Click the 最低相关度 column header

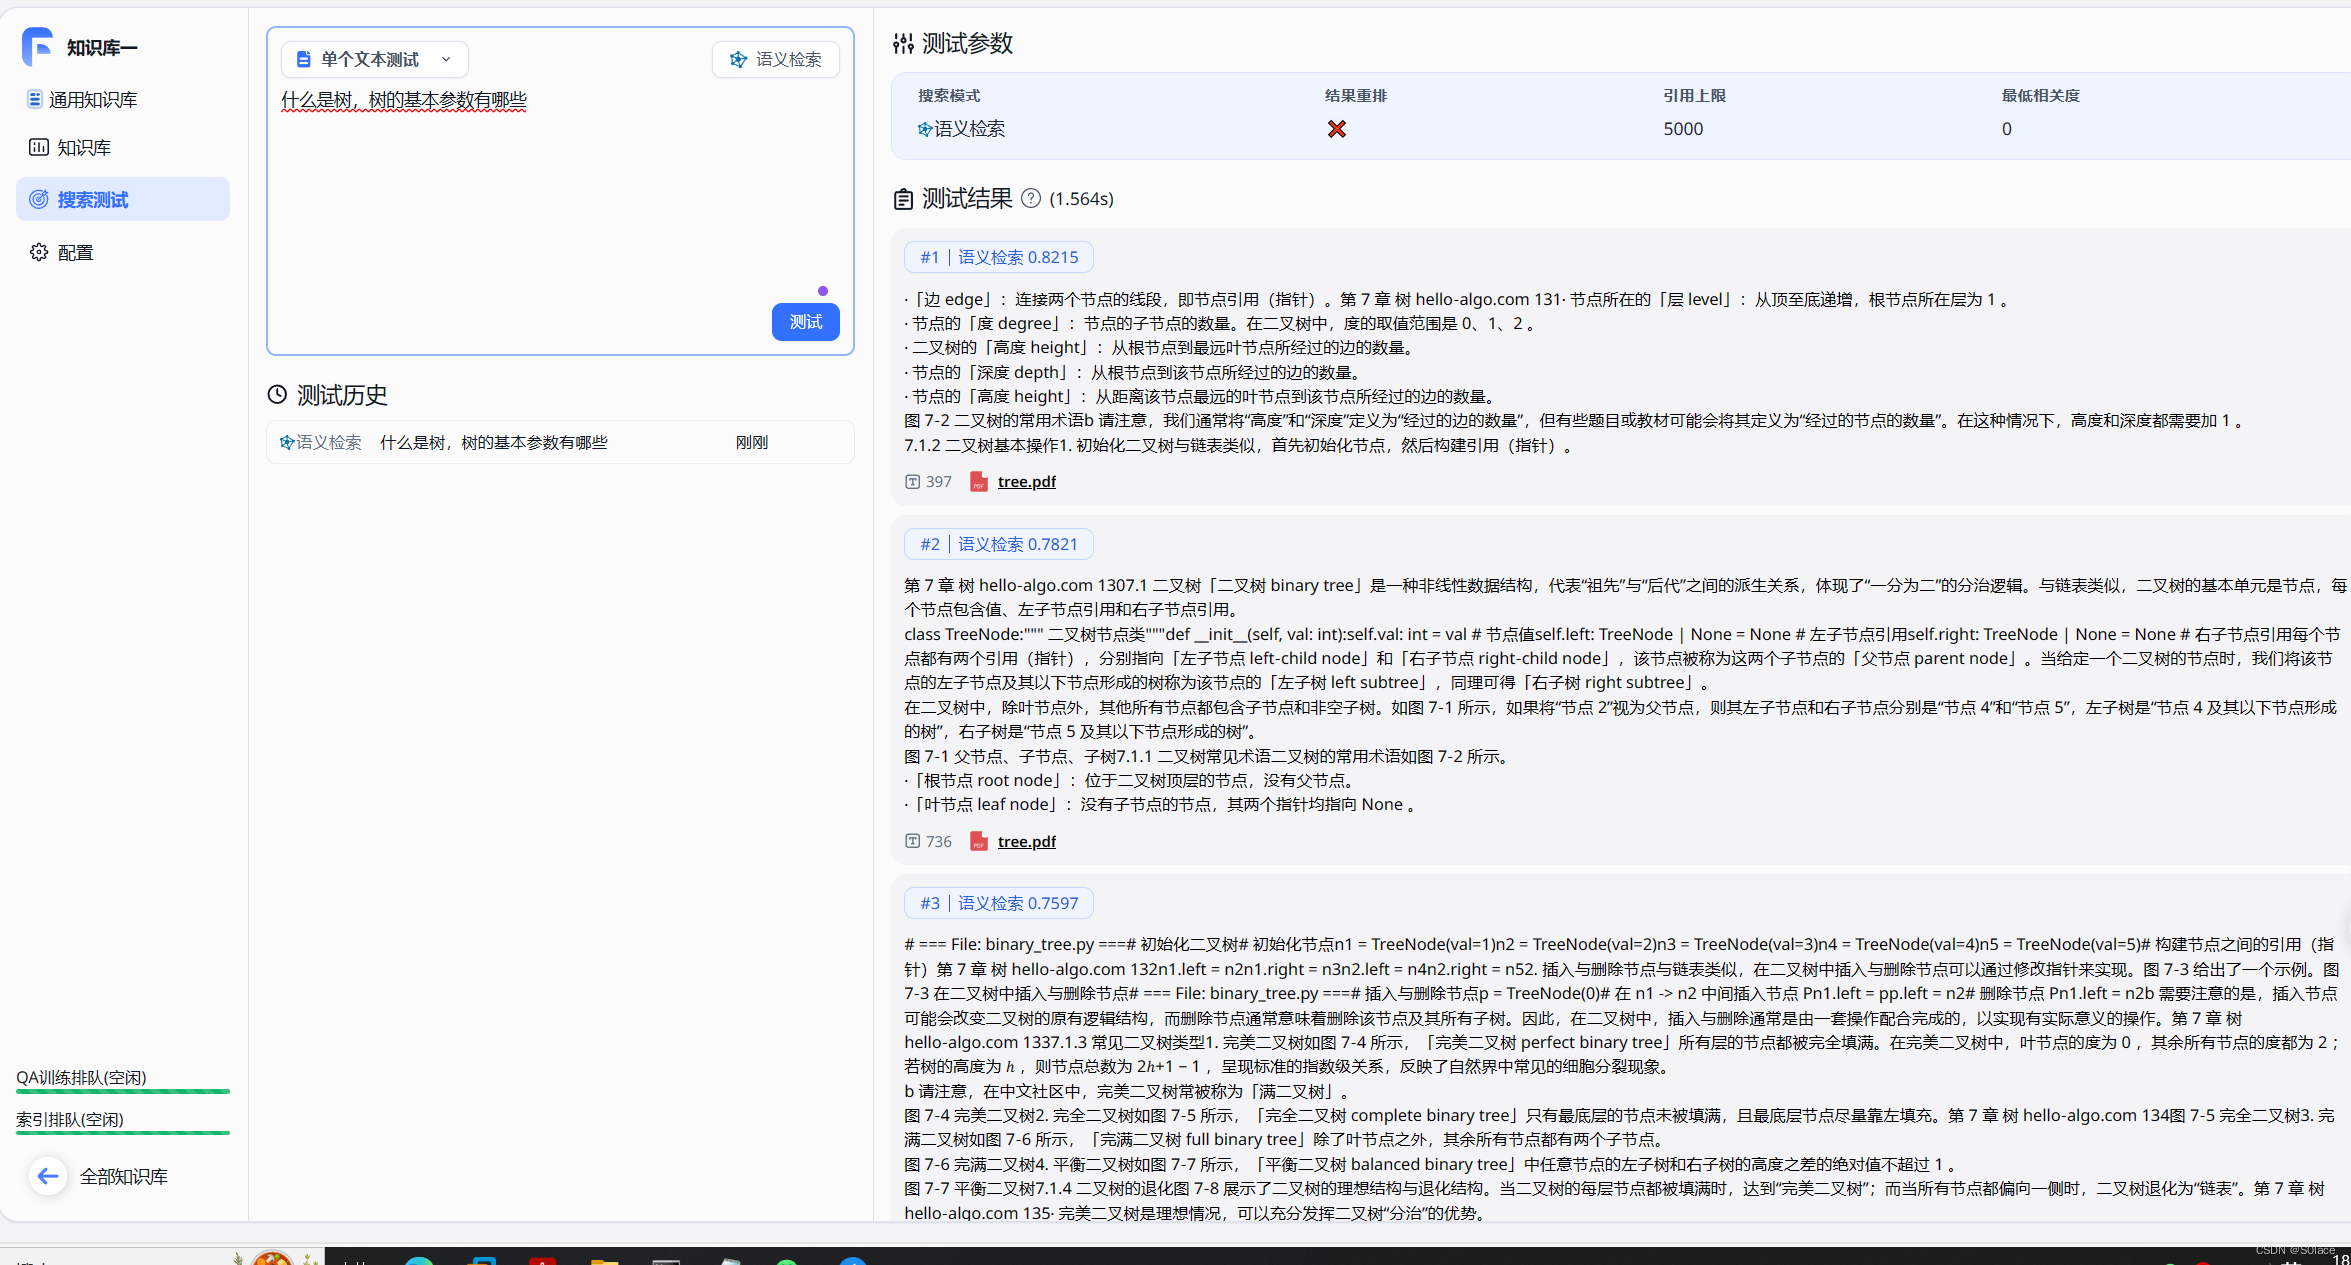(2040, 96)
